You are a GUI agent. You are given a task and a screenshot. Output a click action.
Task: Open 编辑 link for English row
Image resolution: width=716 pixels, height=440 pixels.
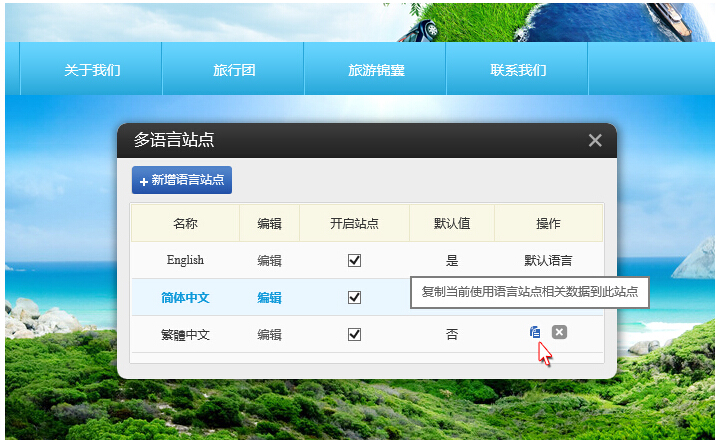pos(269,261)
